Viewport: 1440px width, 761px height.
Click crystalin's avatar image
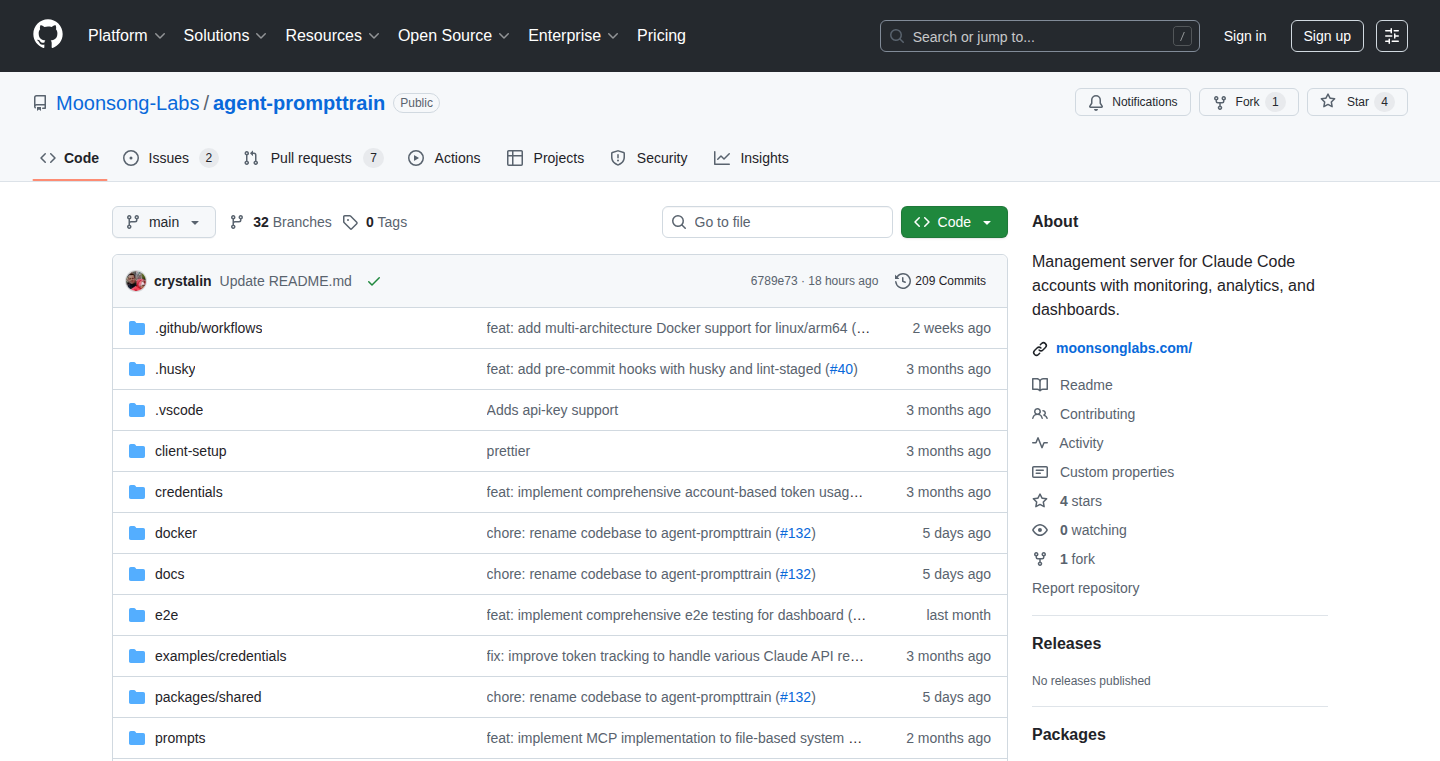click(x=136, y=281)
